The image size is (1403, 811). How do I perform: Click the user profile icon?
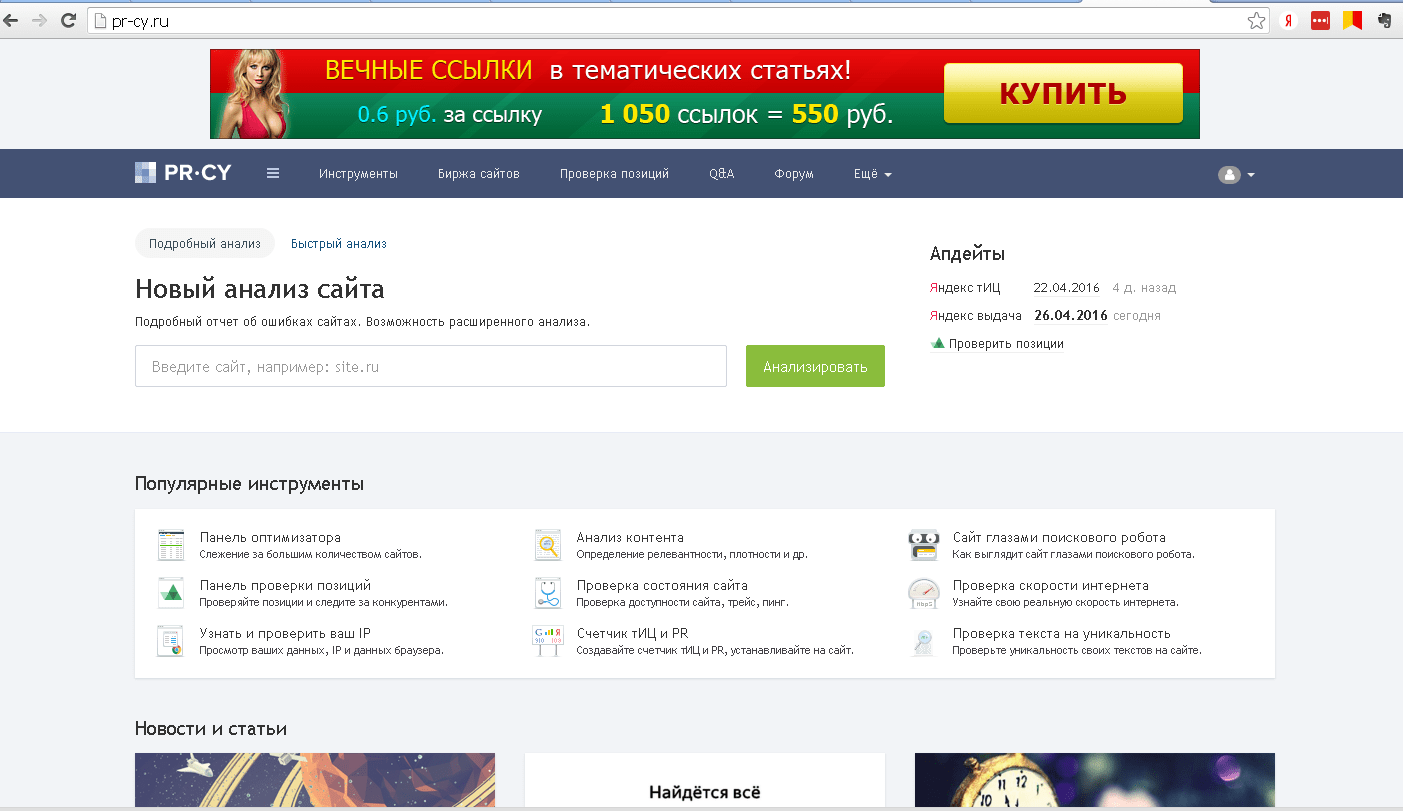click(x=1228, y=174)
